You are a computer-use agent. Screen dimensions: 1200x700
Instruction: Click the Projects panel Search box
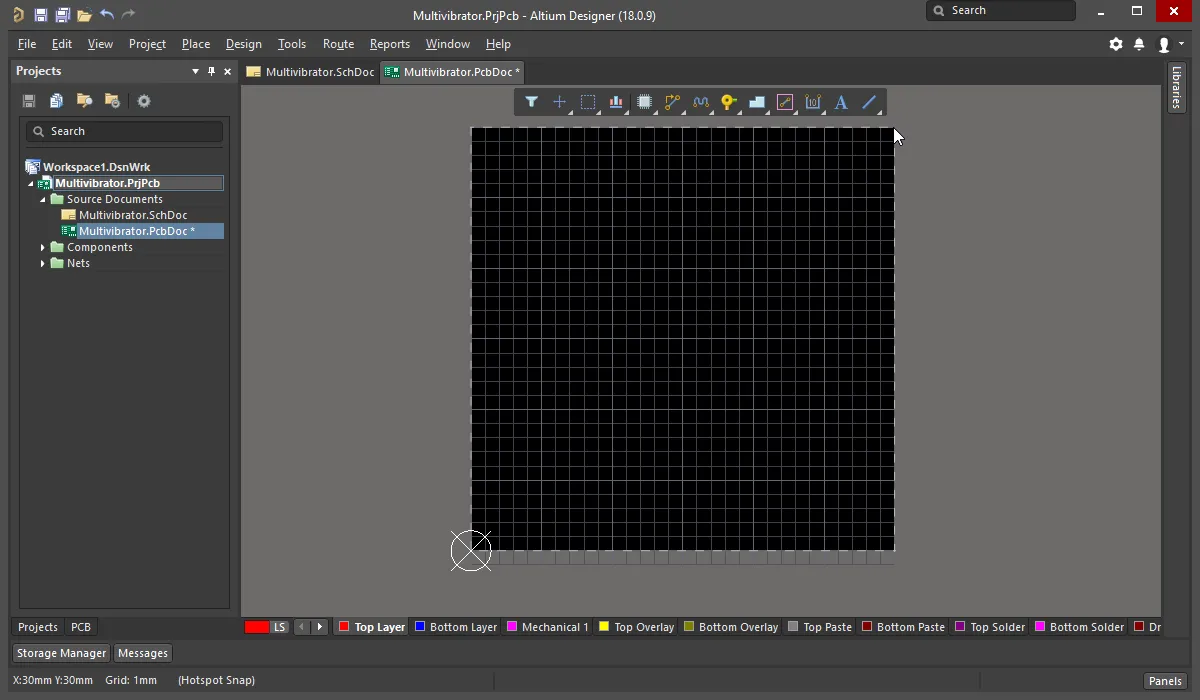tap(125, 131)
